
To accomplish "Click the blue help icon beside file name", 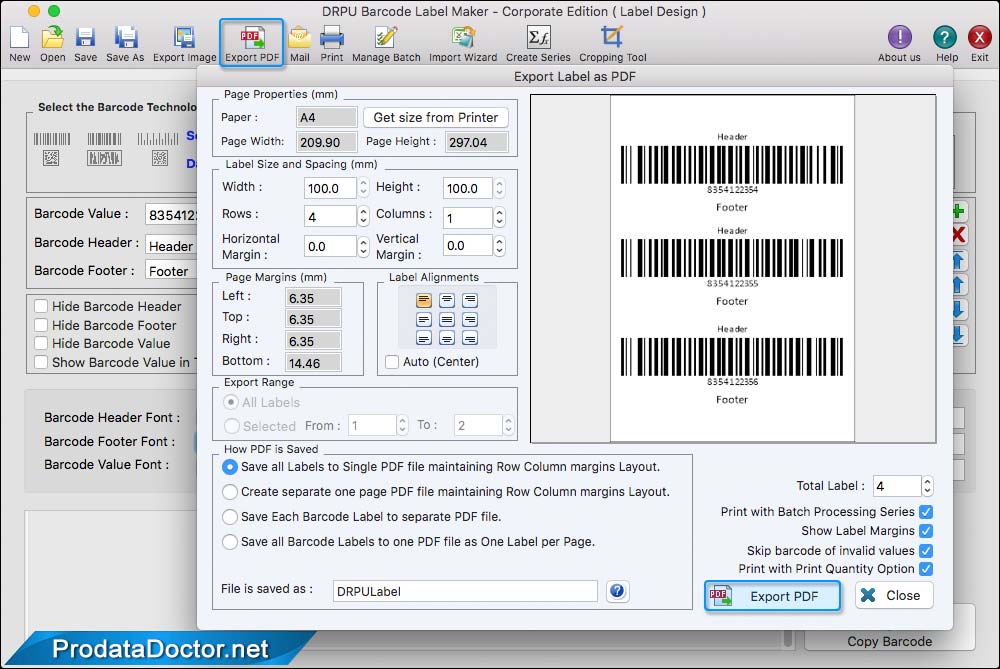I will click(617, 591).
